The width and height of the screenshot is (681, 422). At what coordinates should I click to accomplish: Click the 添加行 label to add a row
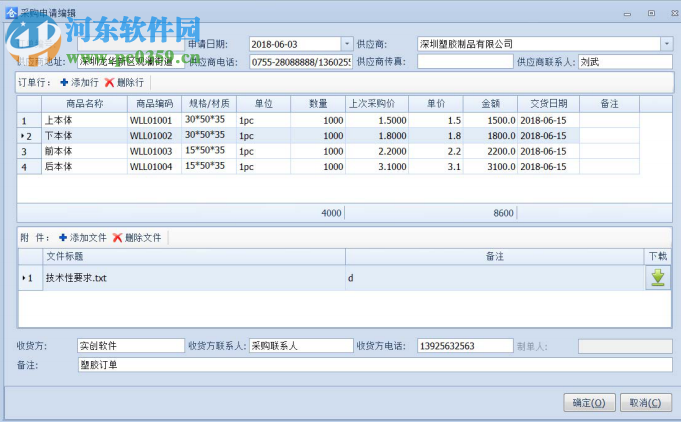[x=85, y=82]
